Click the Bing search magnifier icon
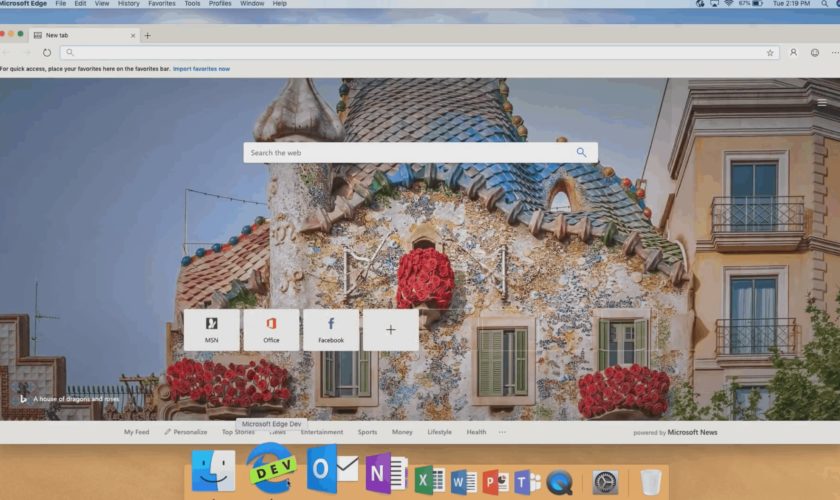Screen dimensions: 840x500 pos(581,153)
